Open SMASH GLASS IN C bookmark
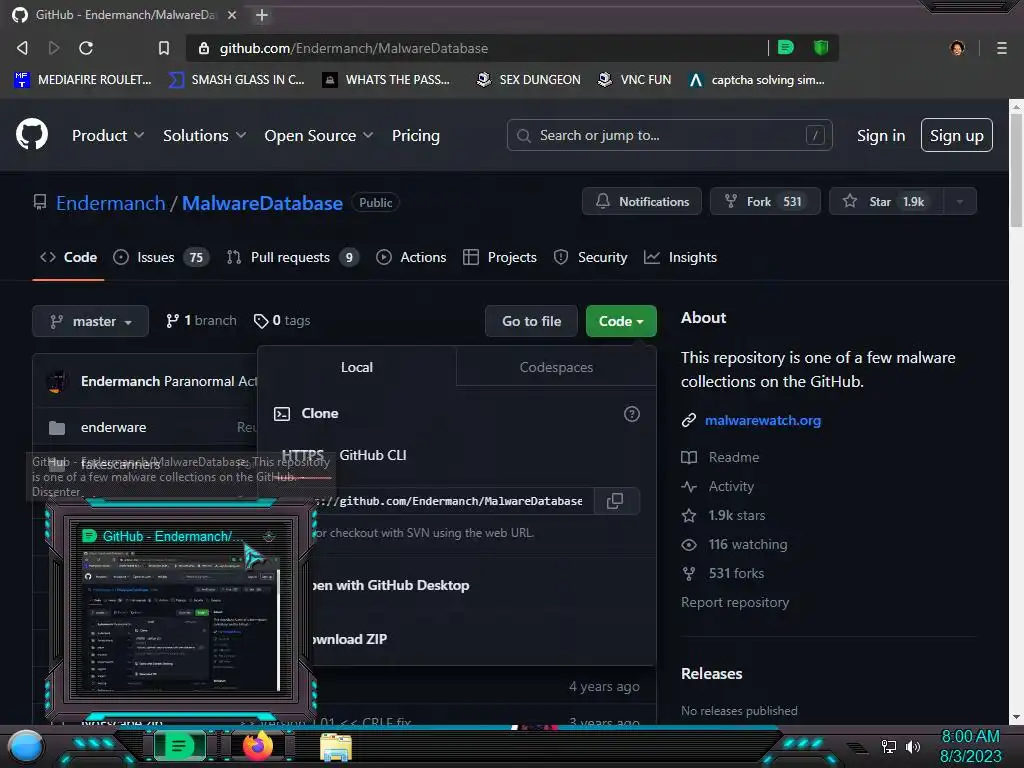Viewport: 1024px width, 768px height. point(236,80)
